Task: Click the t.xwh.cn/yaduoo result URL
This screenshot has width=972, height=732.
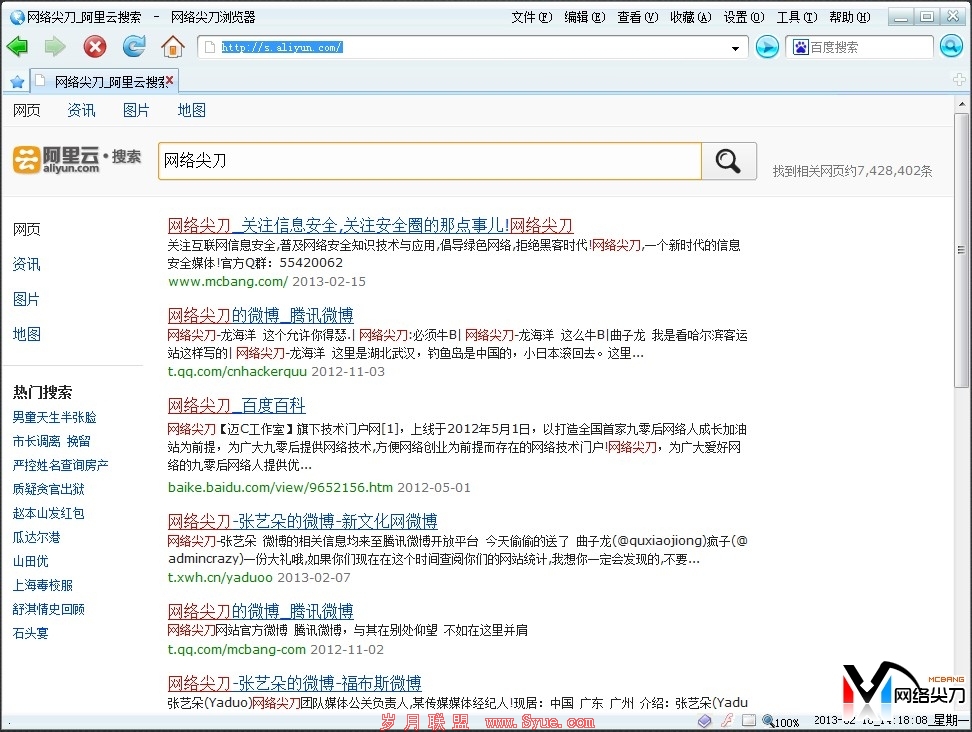Action: 220,578
